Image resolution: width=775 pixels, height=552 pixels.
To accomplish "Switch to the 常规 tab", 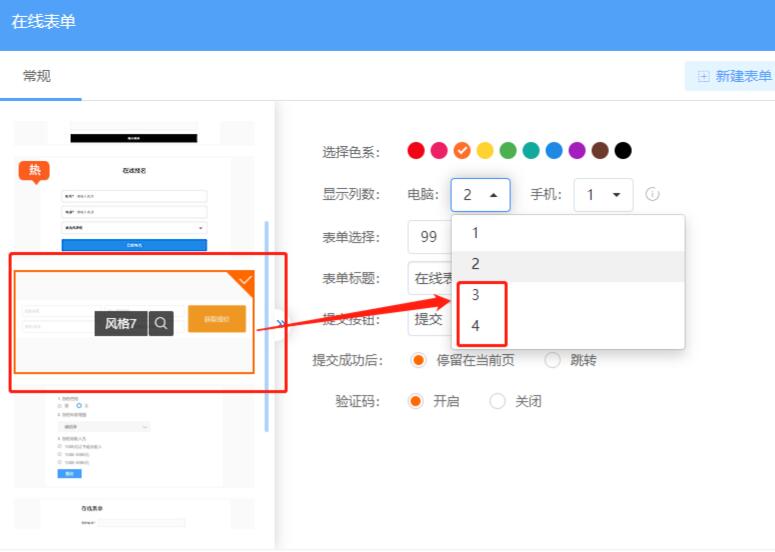I will (37, 76).
